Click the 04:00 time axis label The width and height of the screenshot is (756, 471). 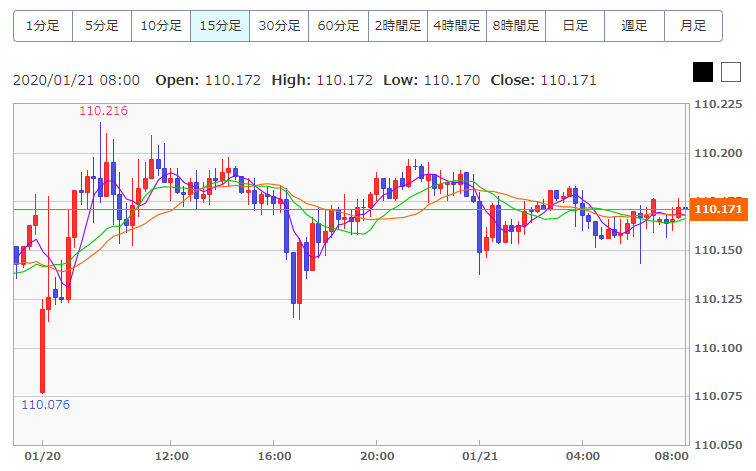(x=582, y=456)
